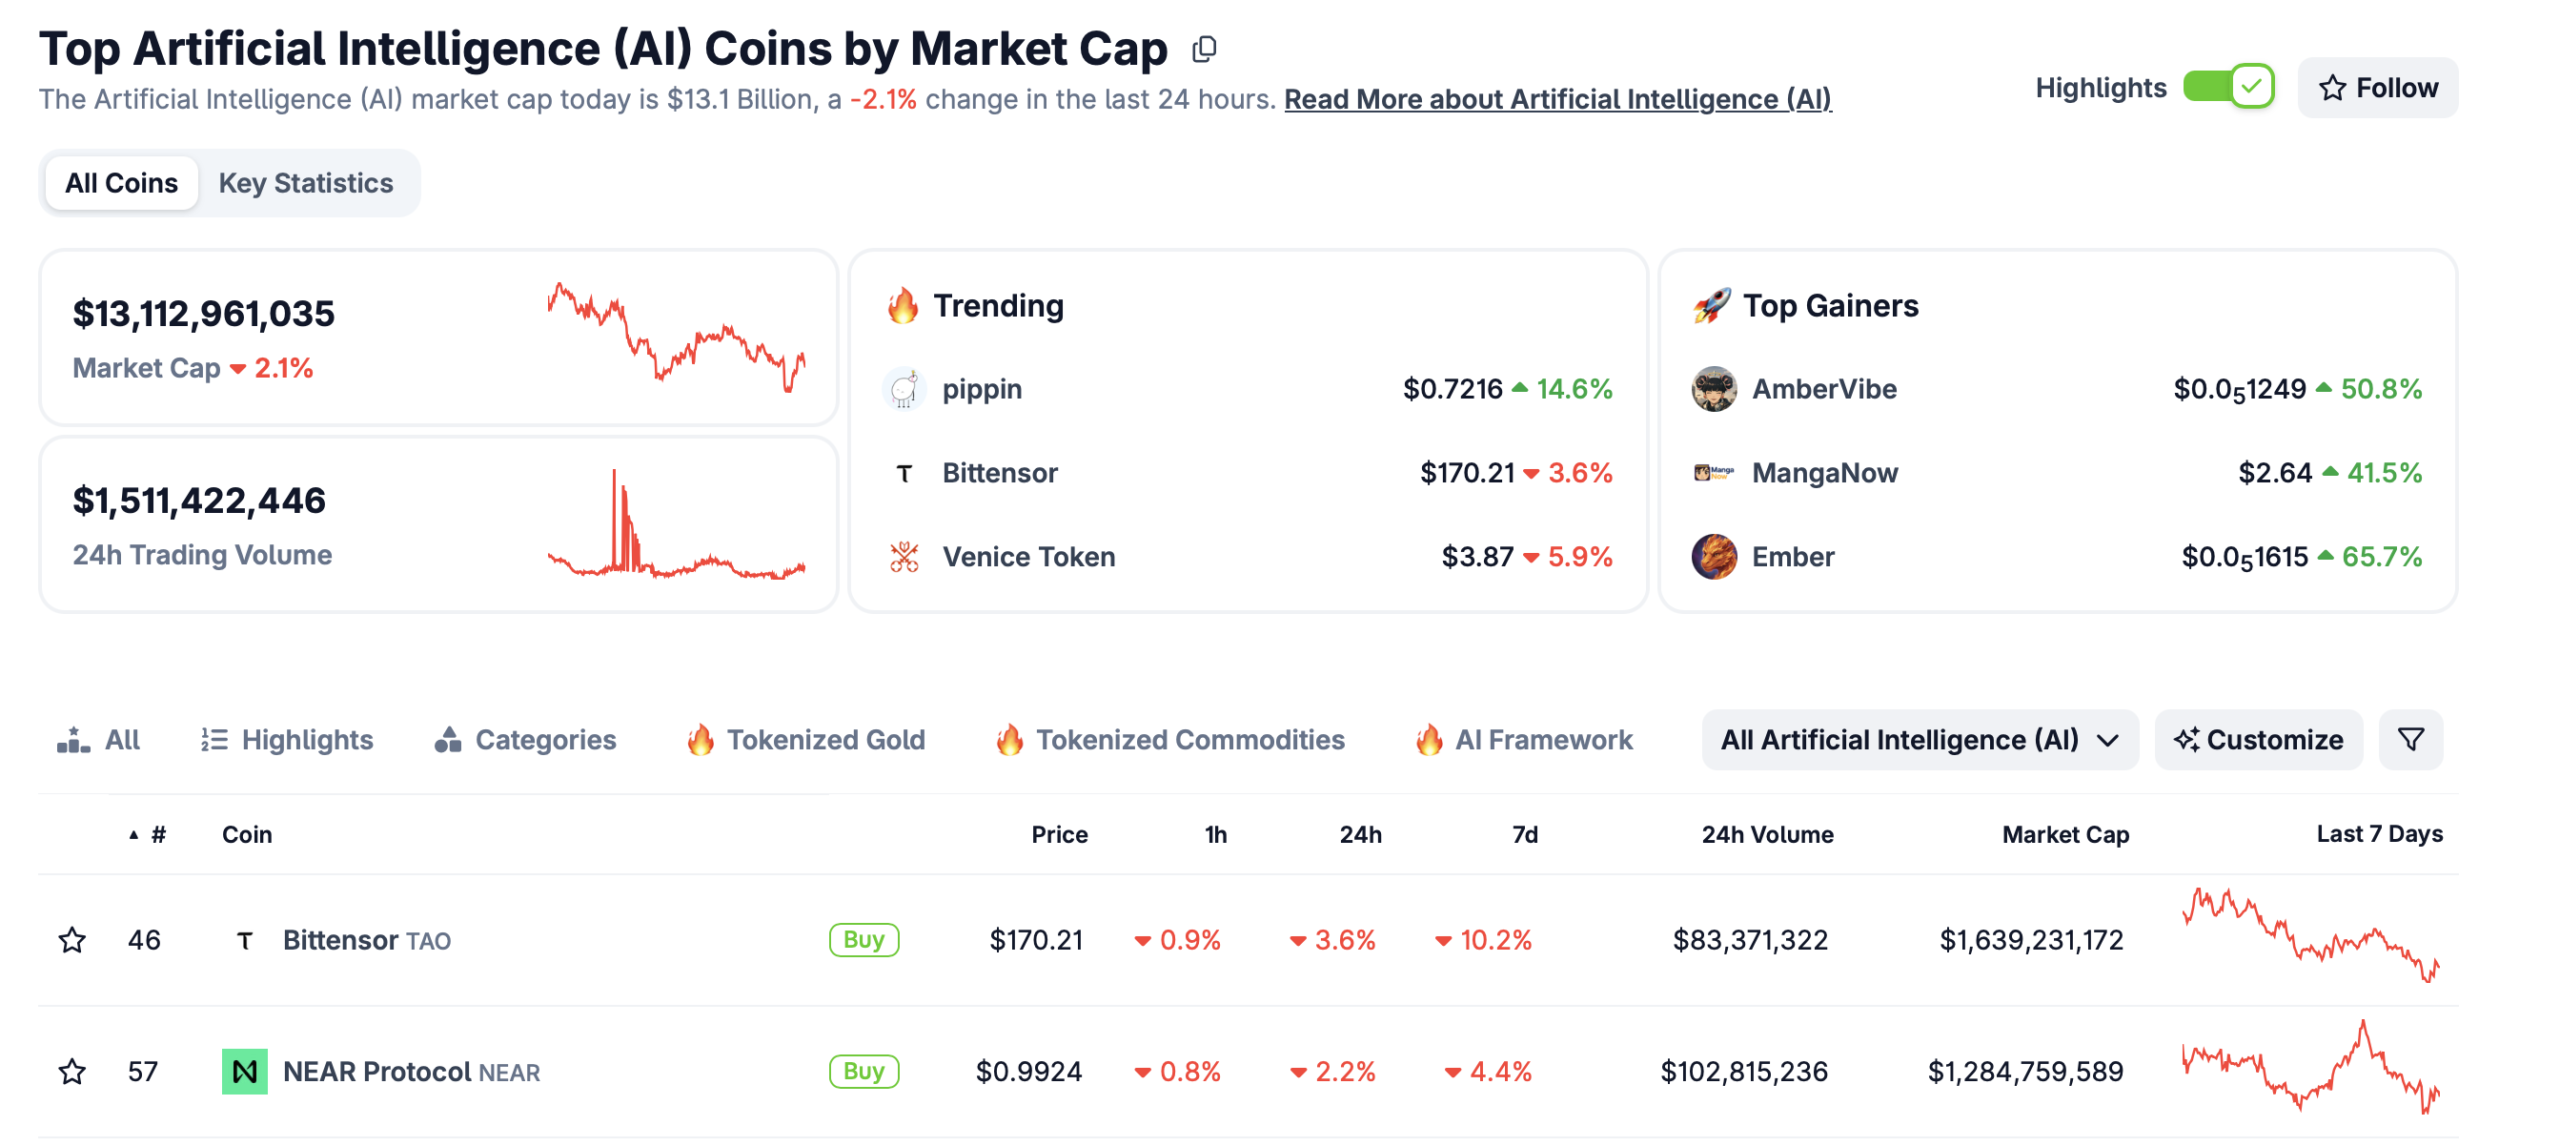
Task: Click the Categories grouping icon
Action: tap(448, 740)
